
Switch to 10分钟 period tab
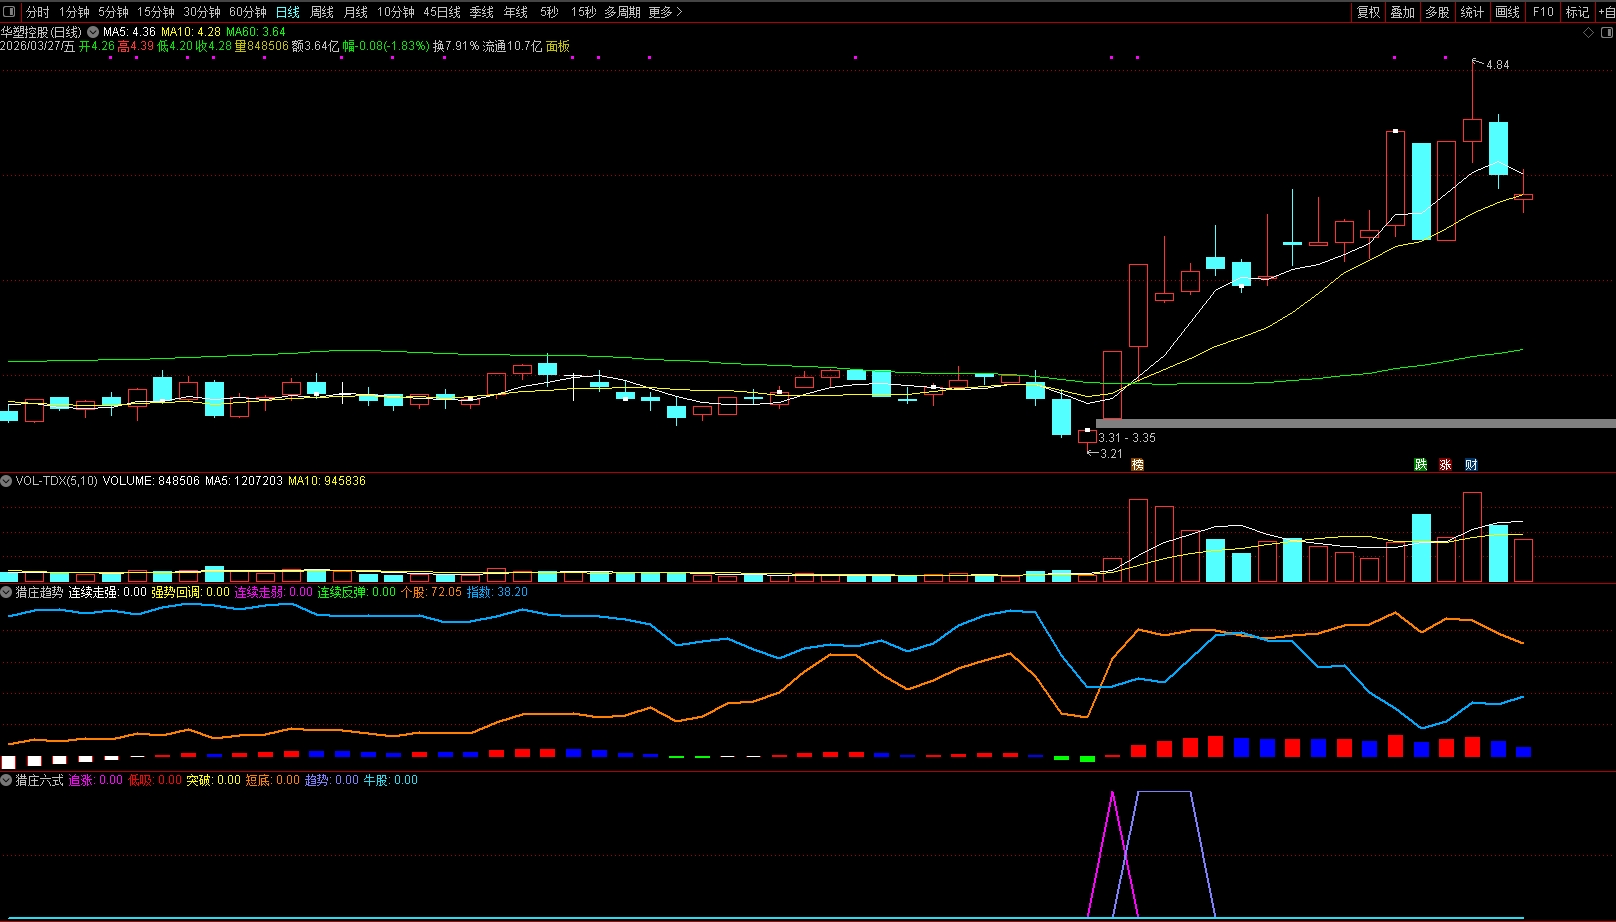pos(396,12)
